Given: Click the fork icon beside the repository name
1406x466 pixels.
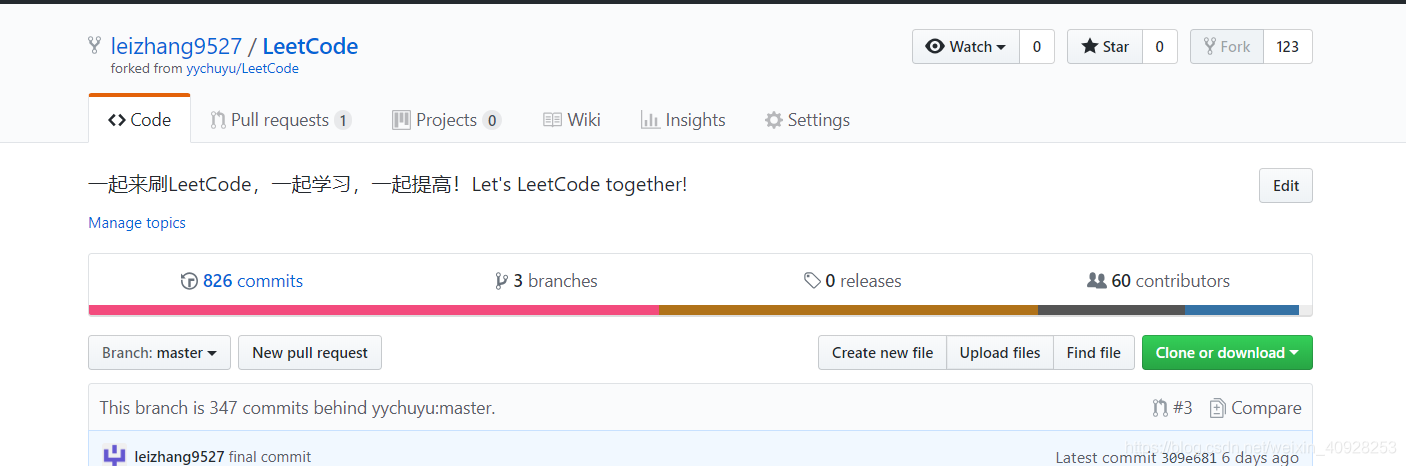Looking at the screenshot, I should coord(94,46).
